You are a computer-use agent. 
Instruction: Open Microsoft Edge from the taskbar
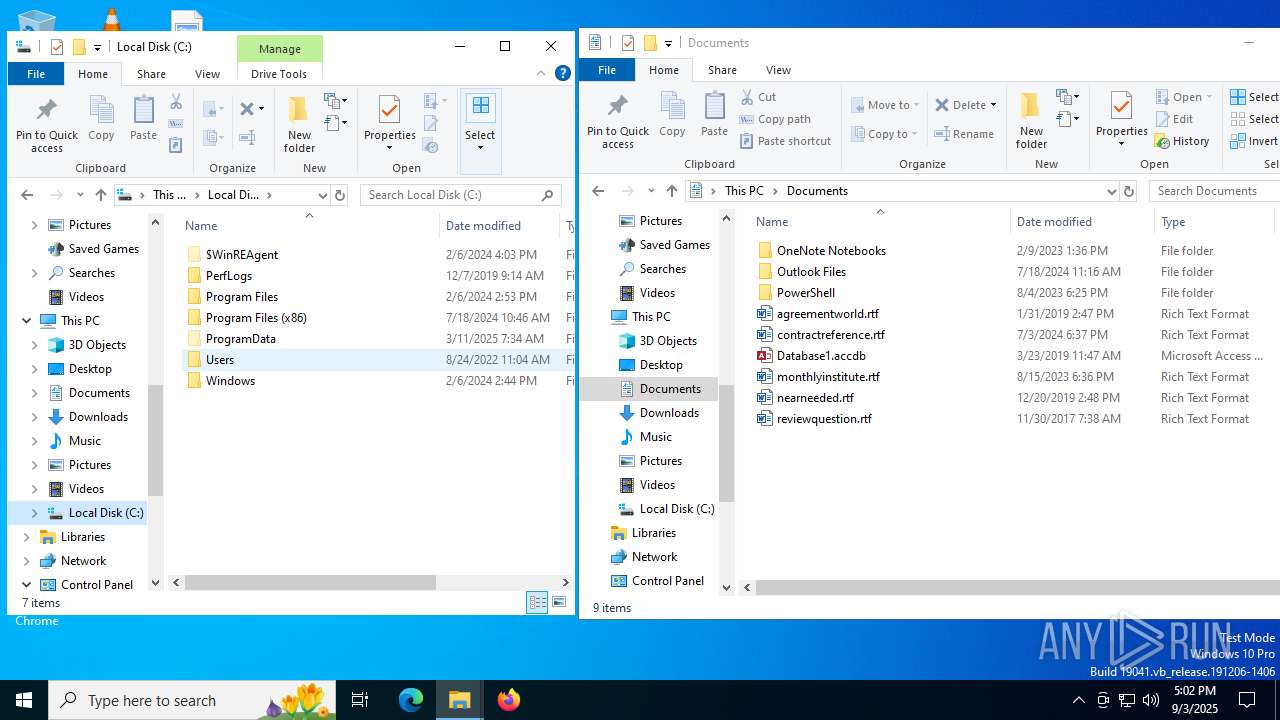pyautogui.click(x=411, y=700)
